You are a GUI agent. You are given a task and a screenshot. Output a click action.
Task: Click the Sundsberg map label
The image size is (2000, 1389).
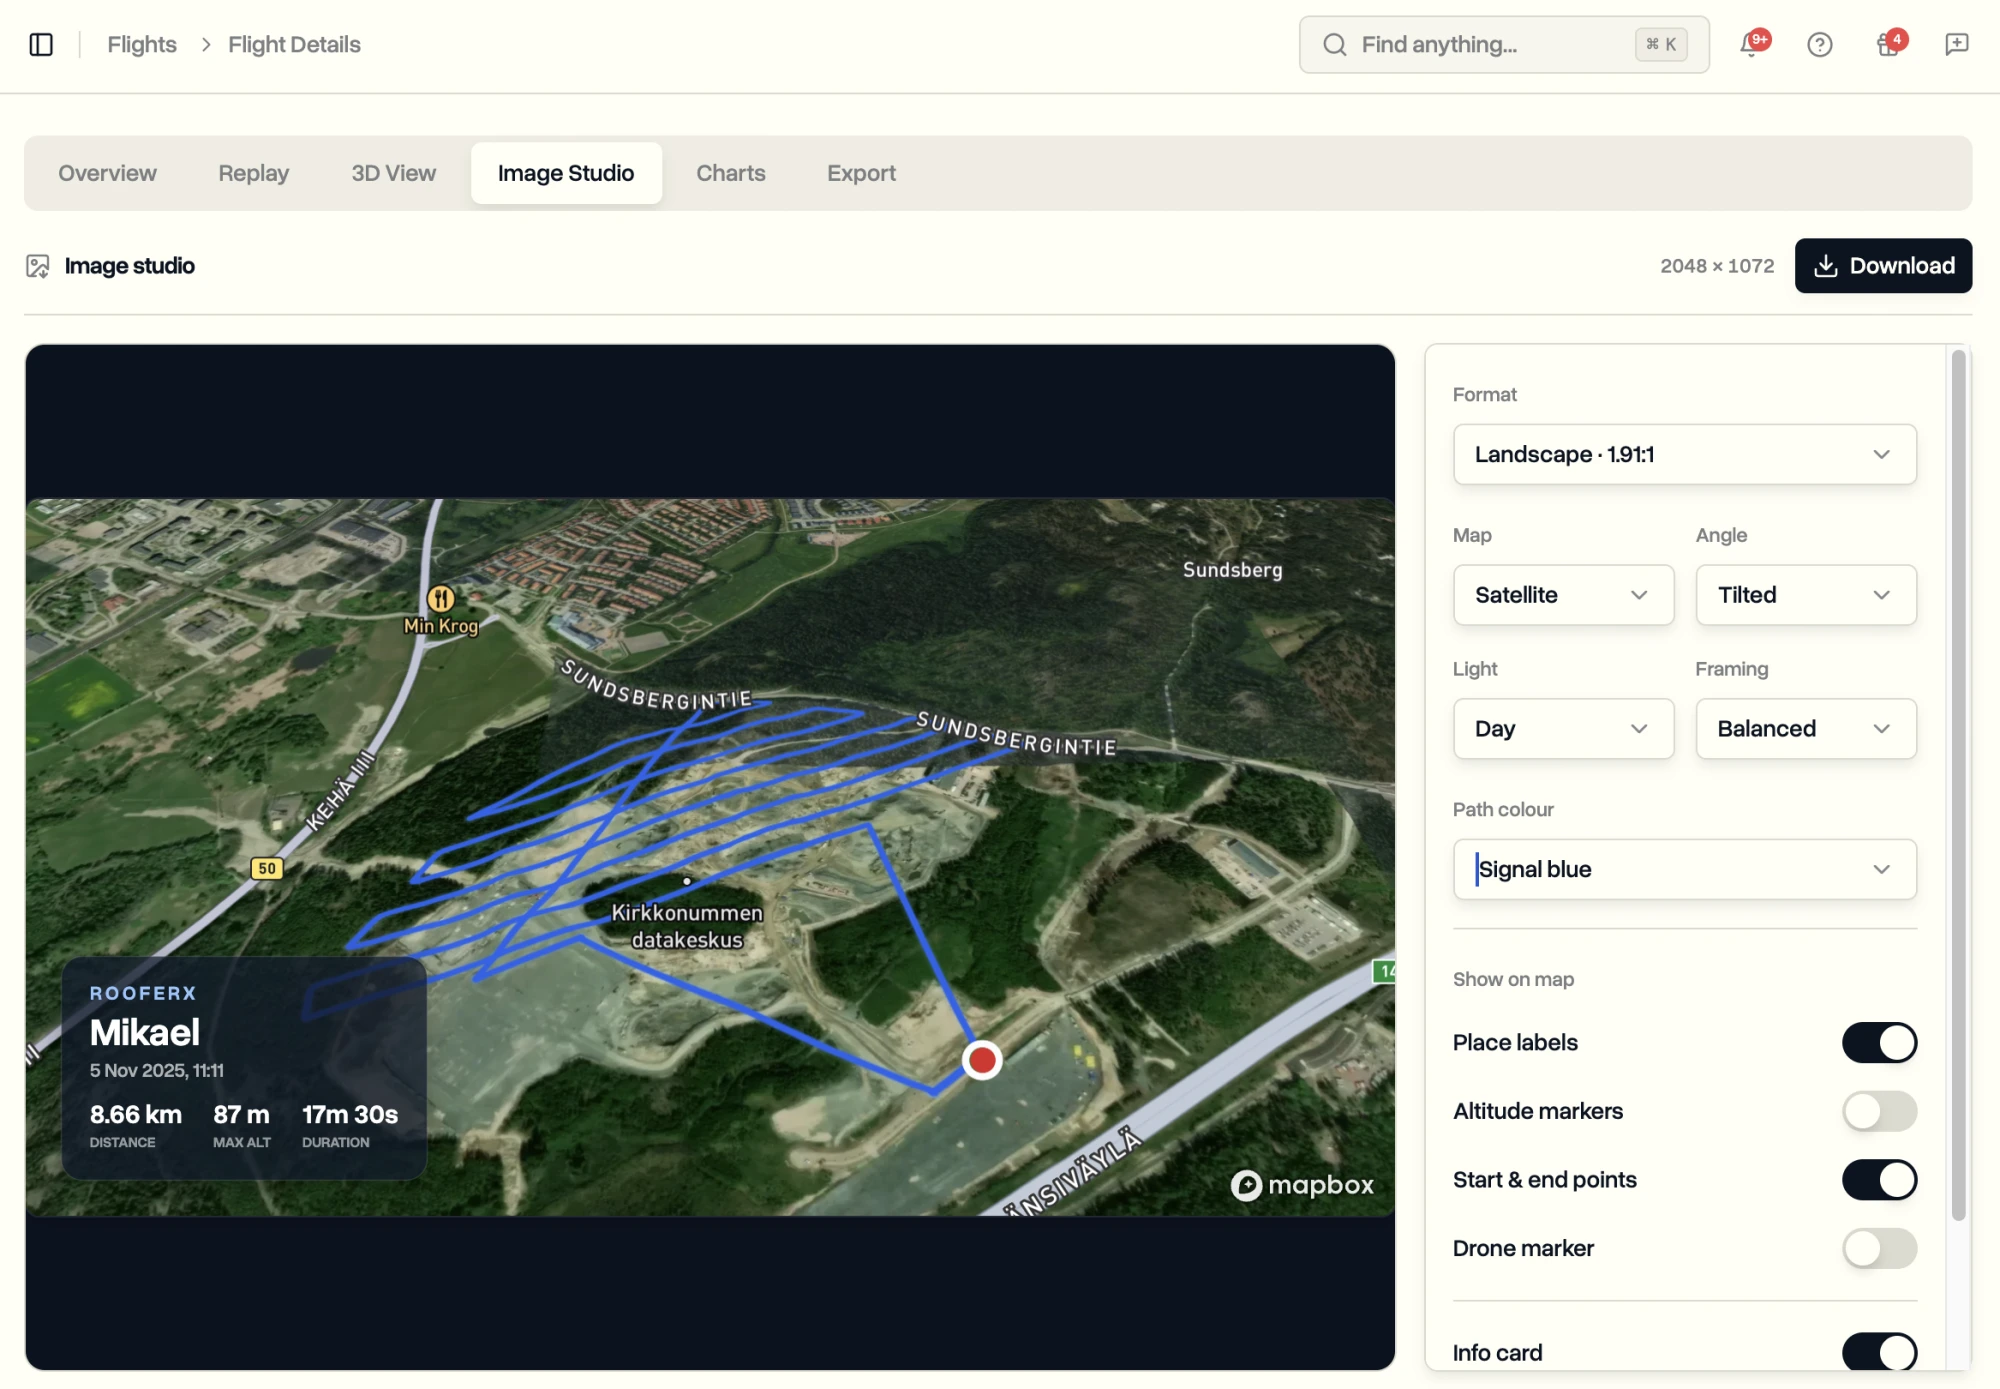[x=1232, y=570]
